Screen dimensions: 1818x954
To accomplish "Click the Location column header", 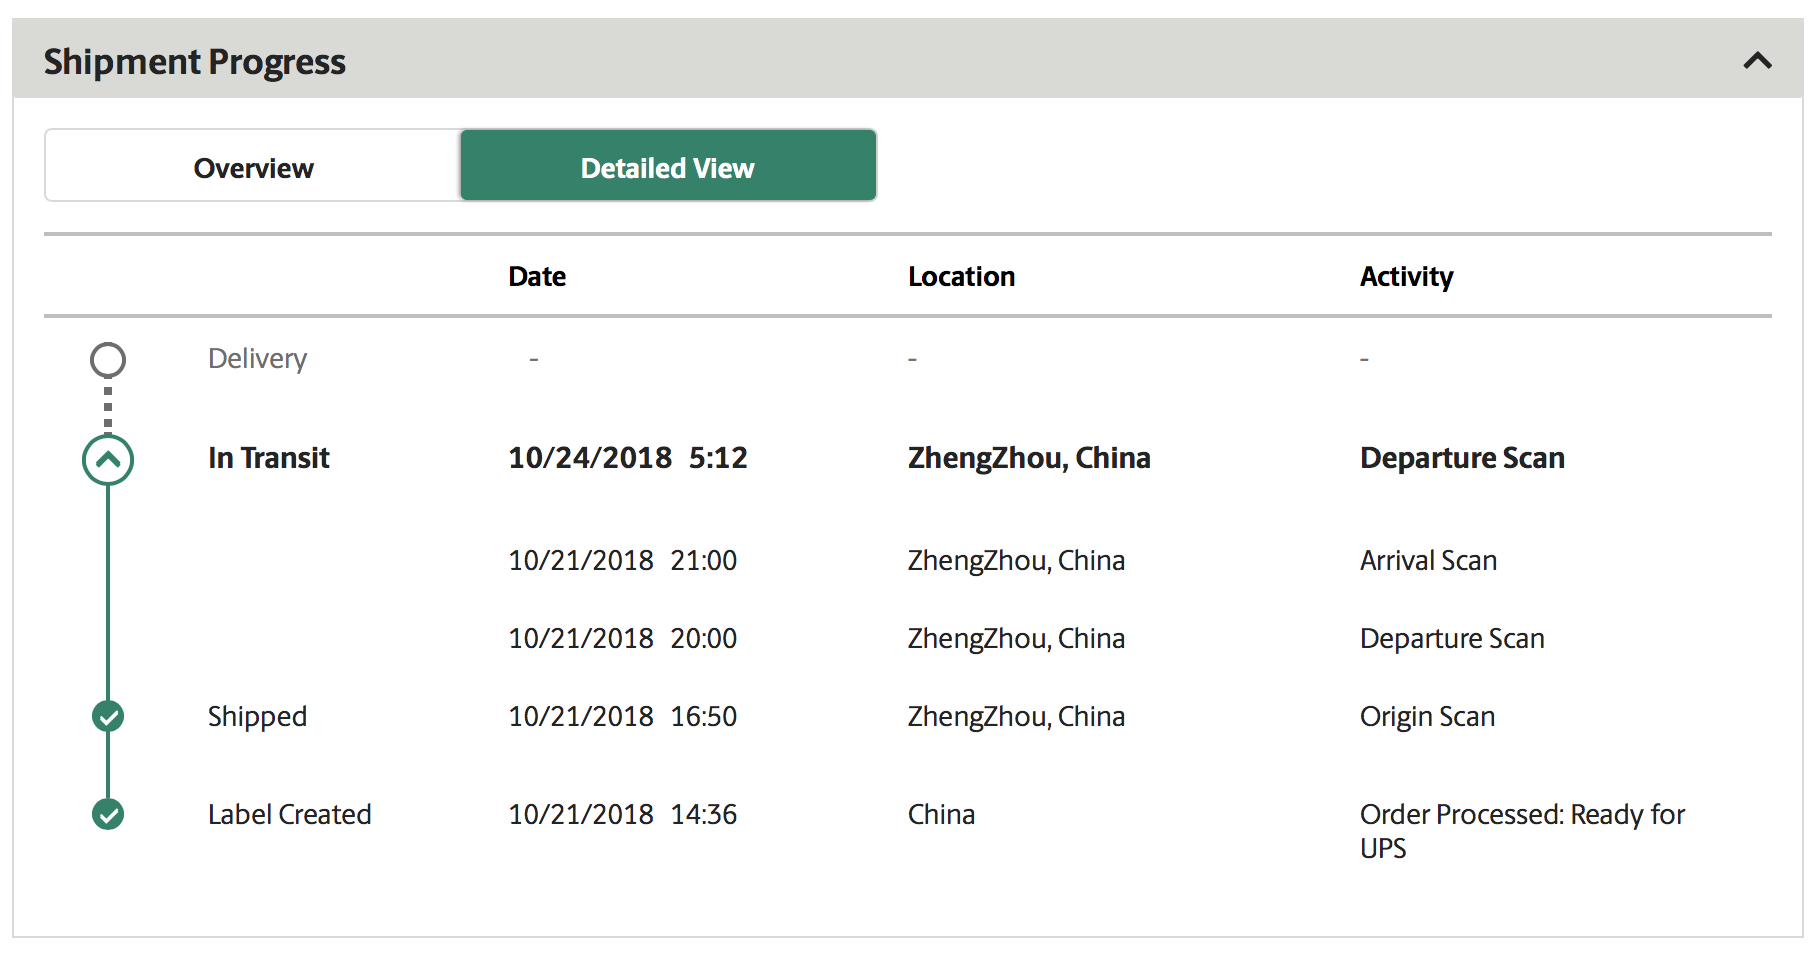I will [961, 277].
